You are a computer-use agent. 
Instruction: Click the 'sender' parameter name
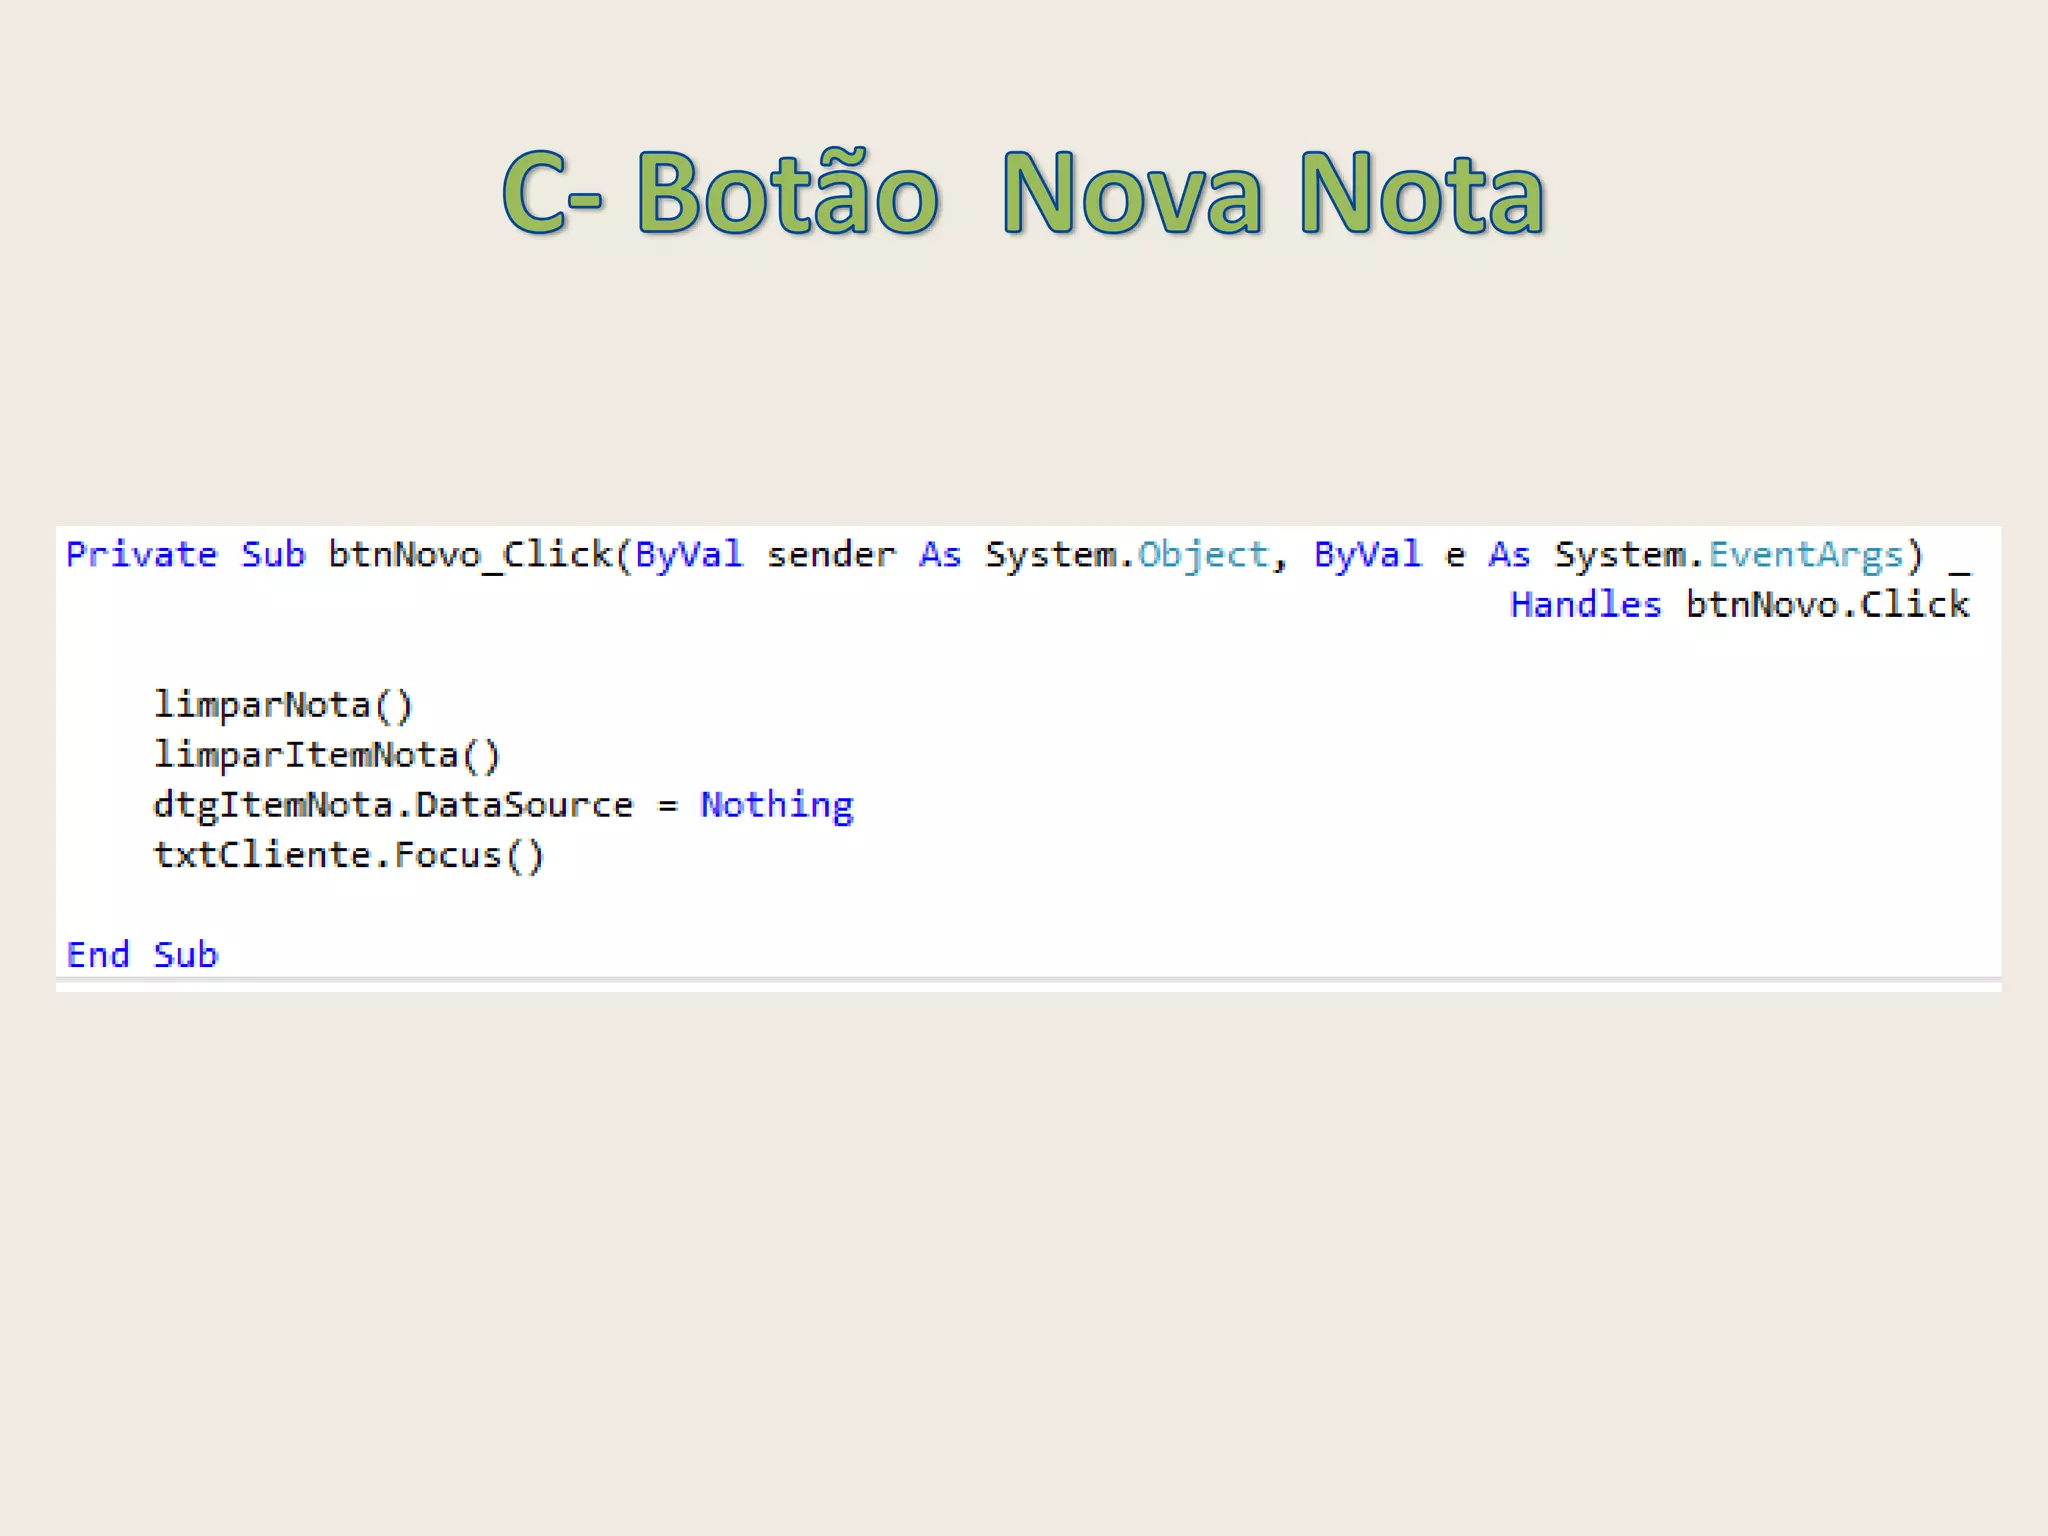point(831,555)
